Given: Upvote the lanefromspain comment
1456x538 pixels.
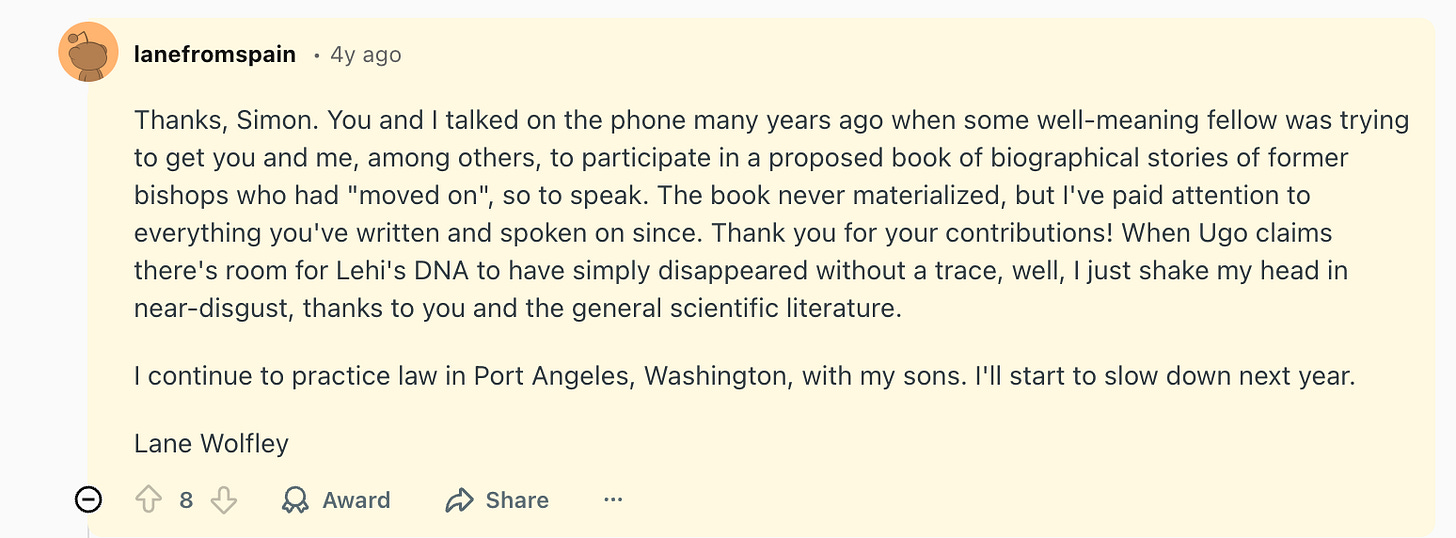Looking at the screenshot, I should point(149,500).
